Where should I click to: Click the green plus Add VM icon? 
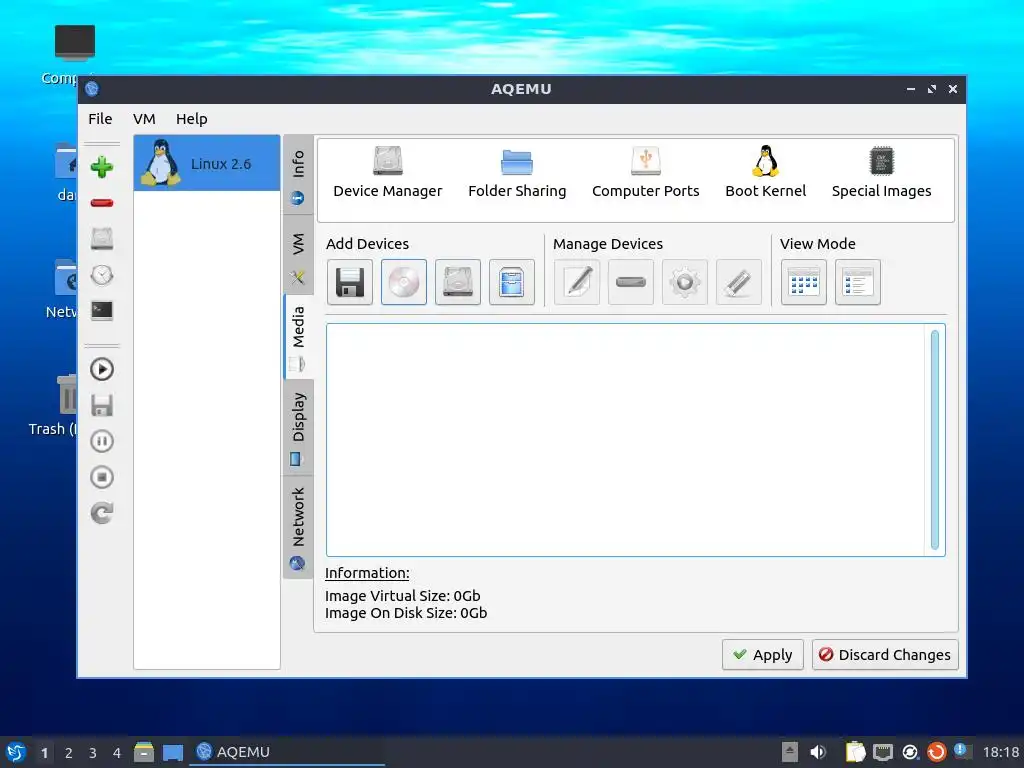tap(102, 167)
